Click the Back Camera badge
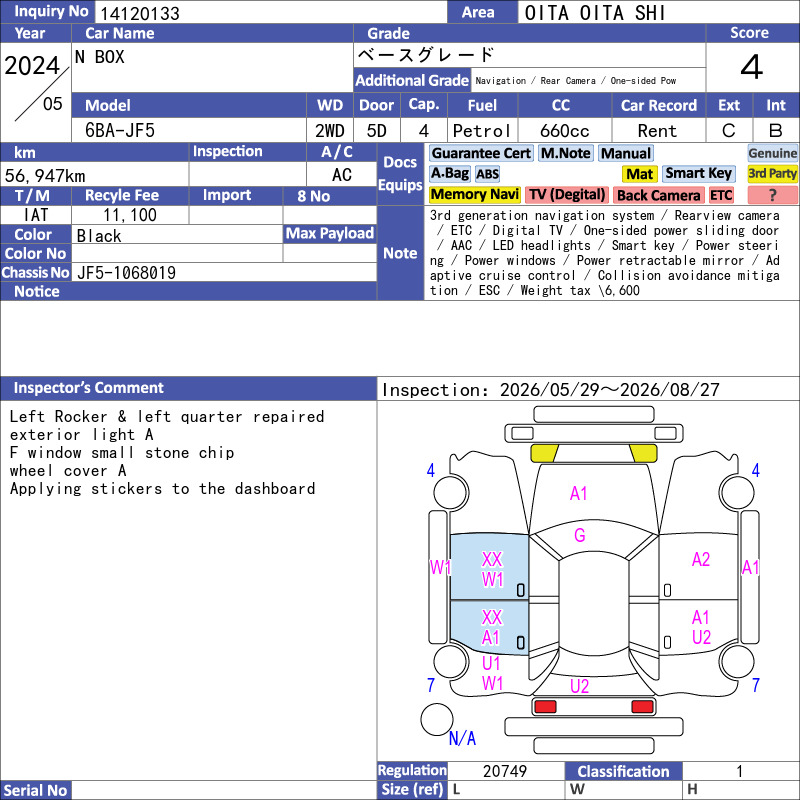Viewport: 800px width, 800px height. coord(658,195)
